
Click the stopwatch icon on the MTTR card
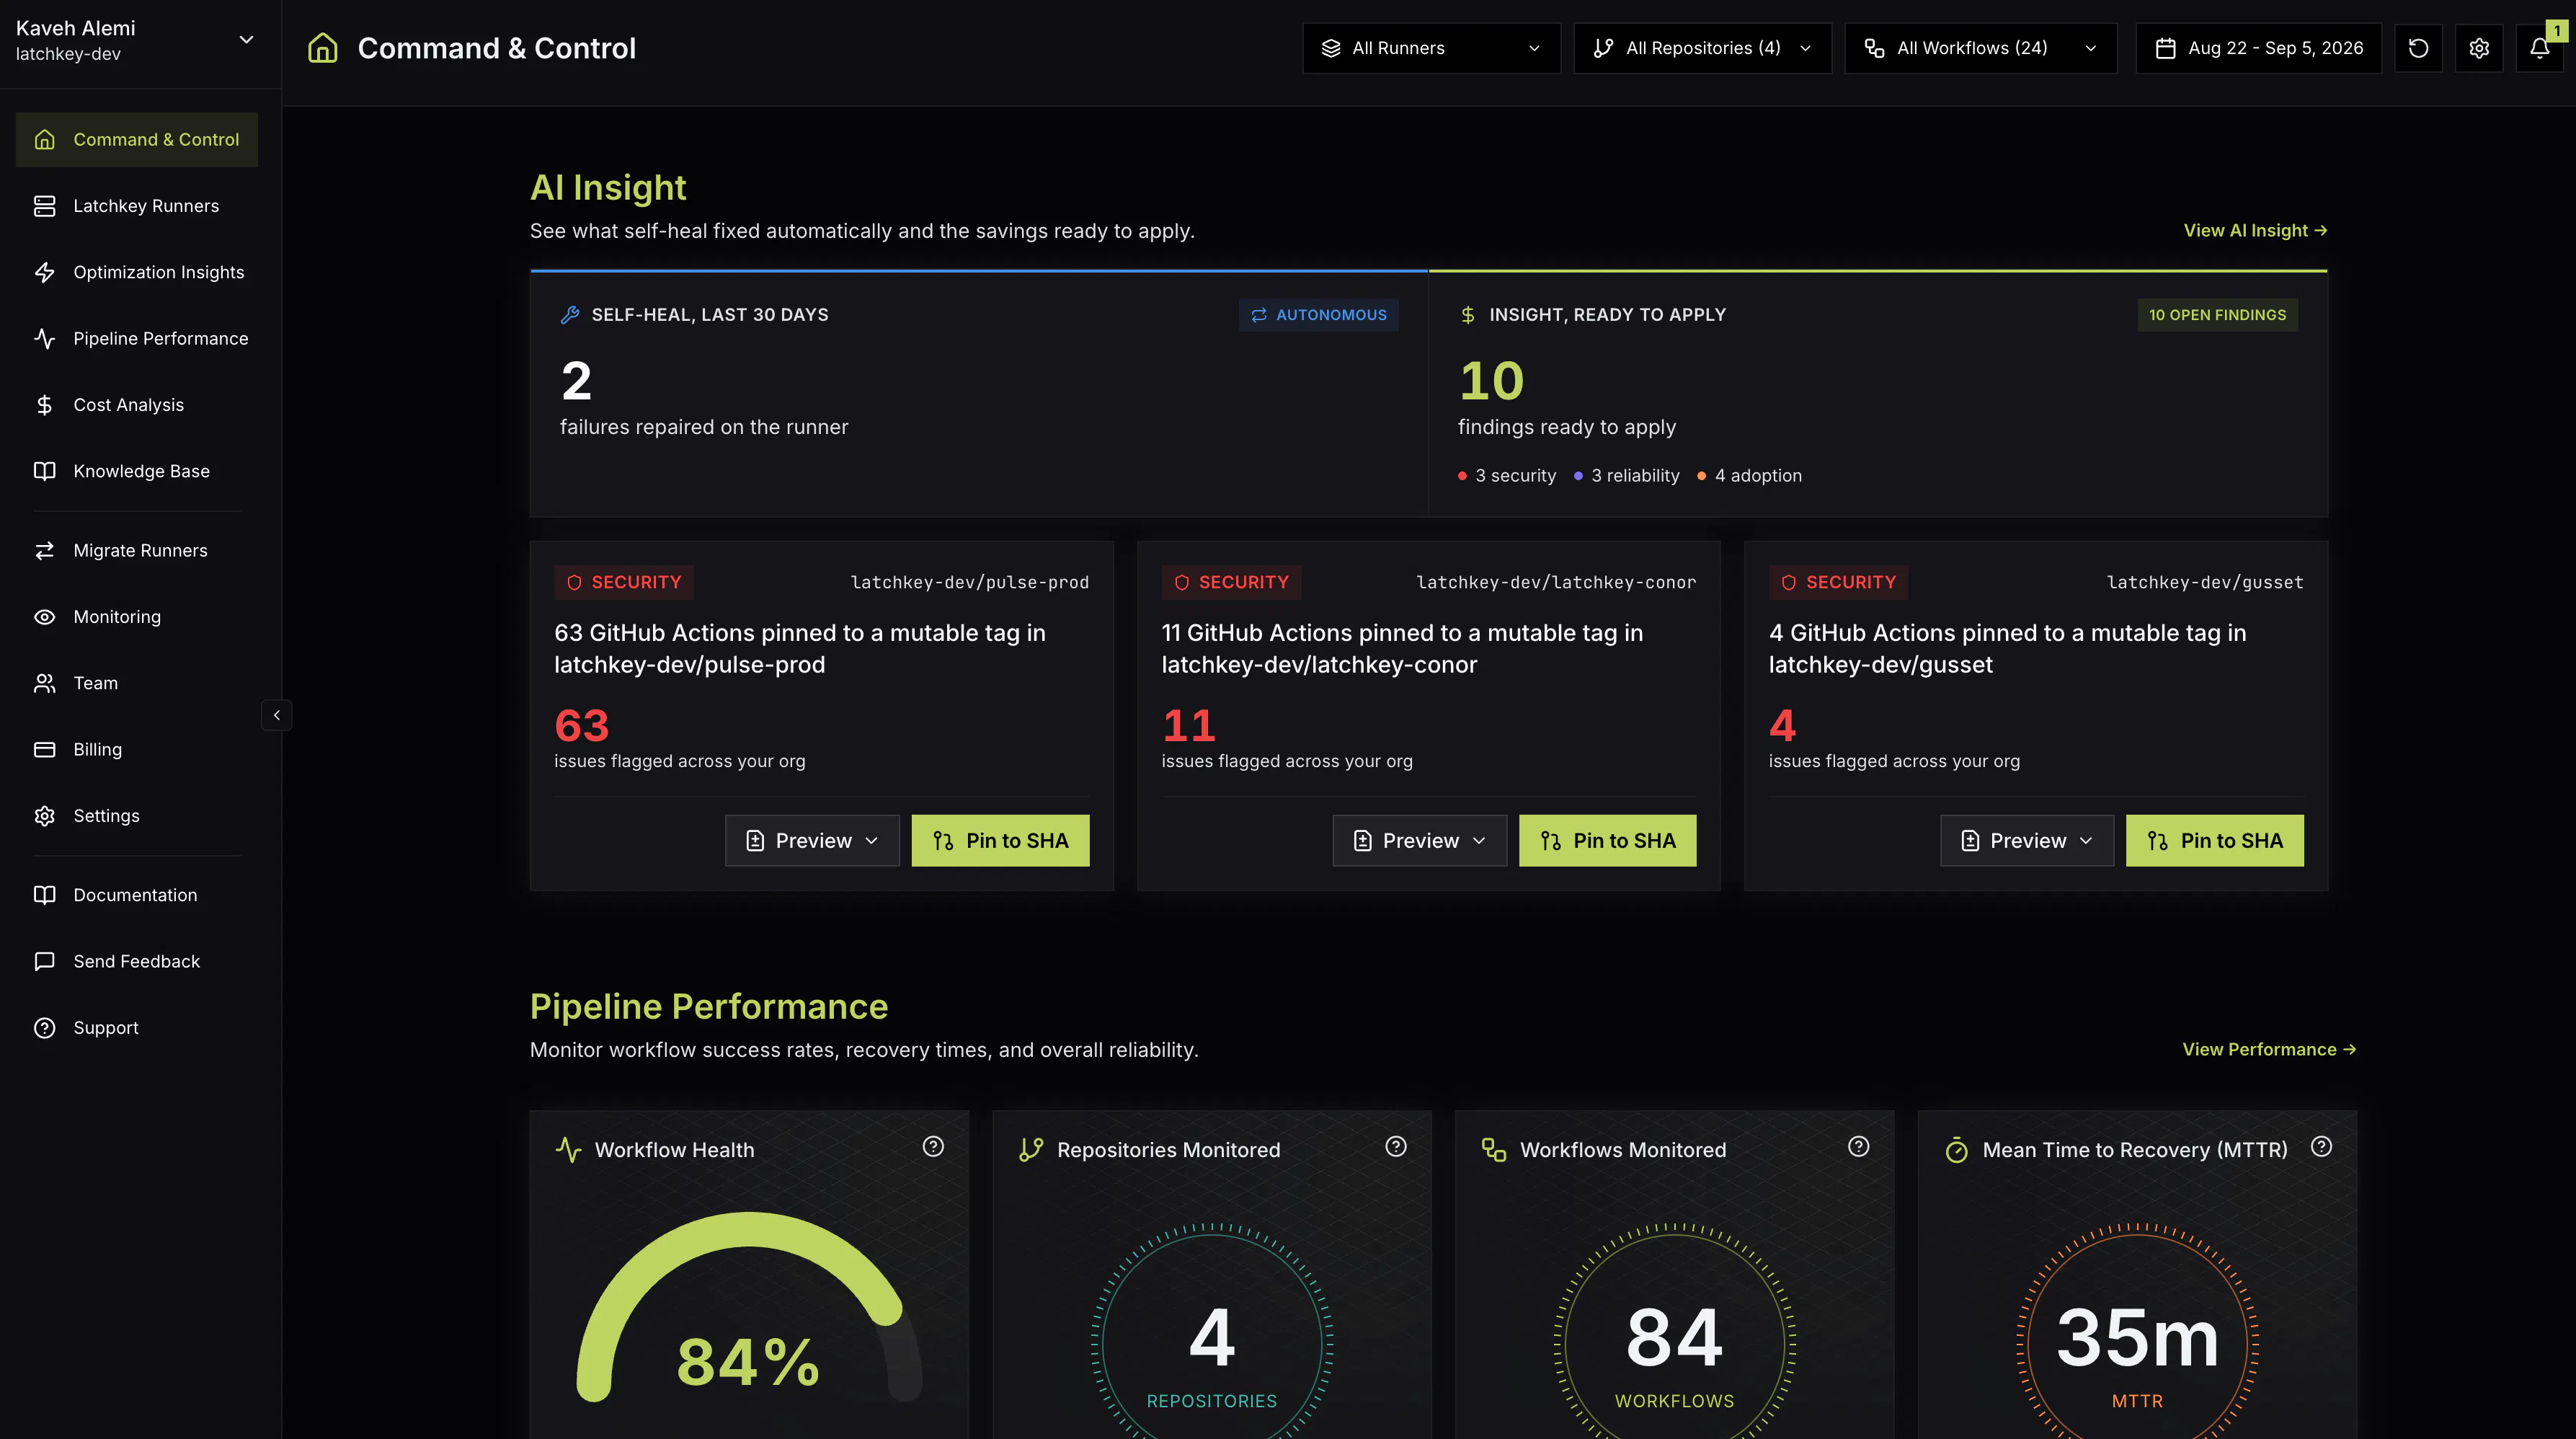[x=1957, y=1150]
